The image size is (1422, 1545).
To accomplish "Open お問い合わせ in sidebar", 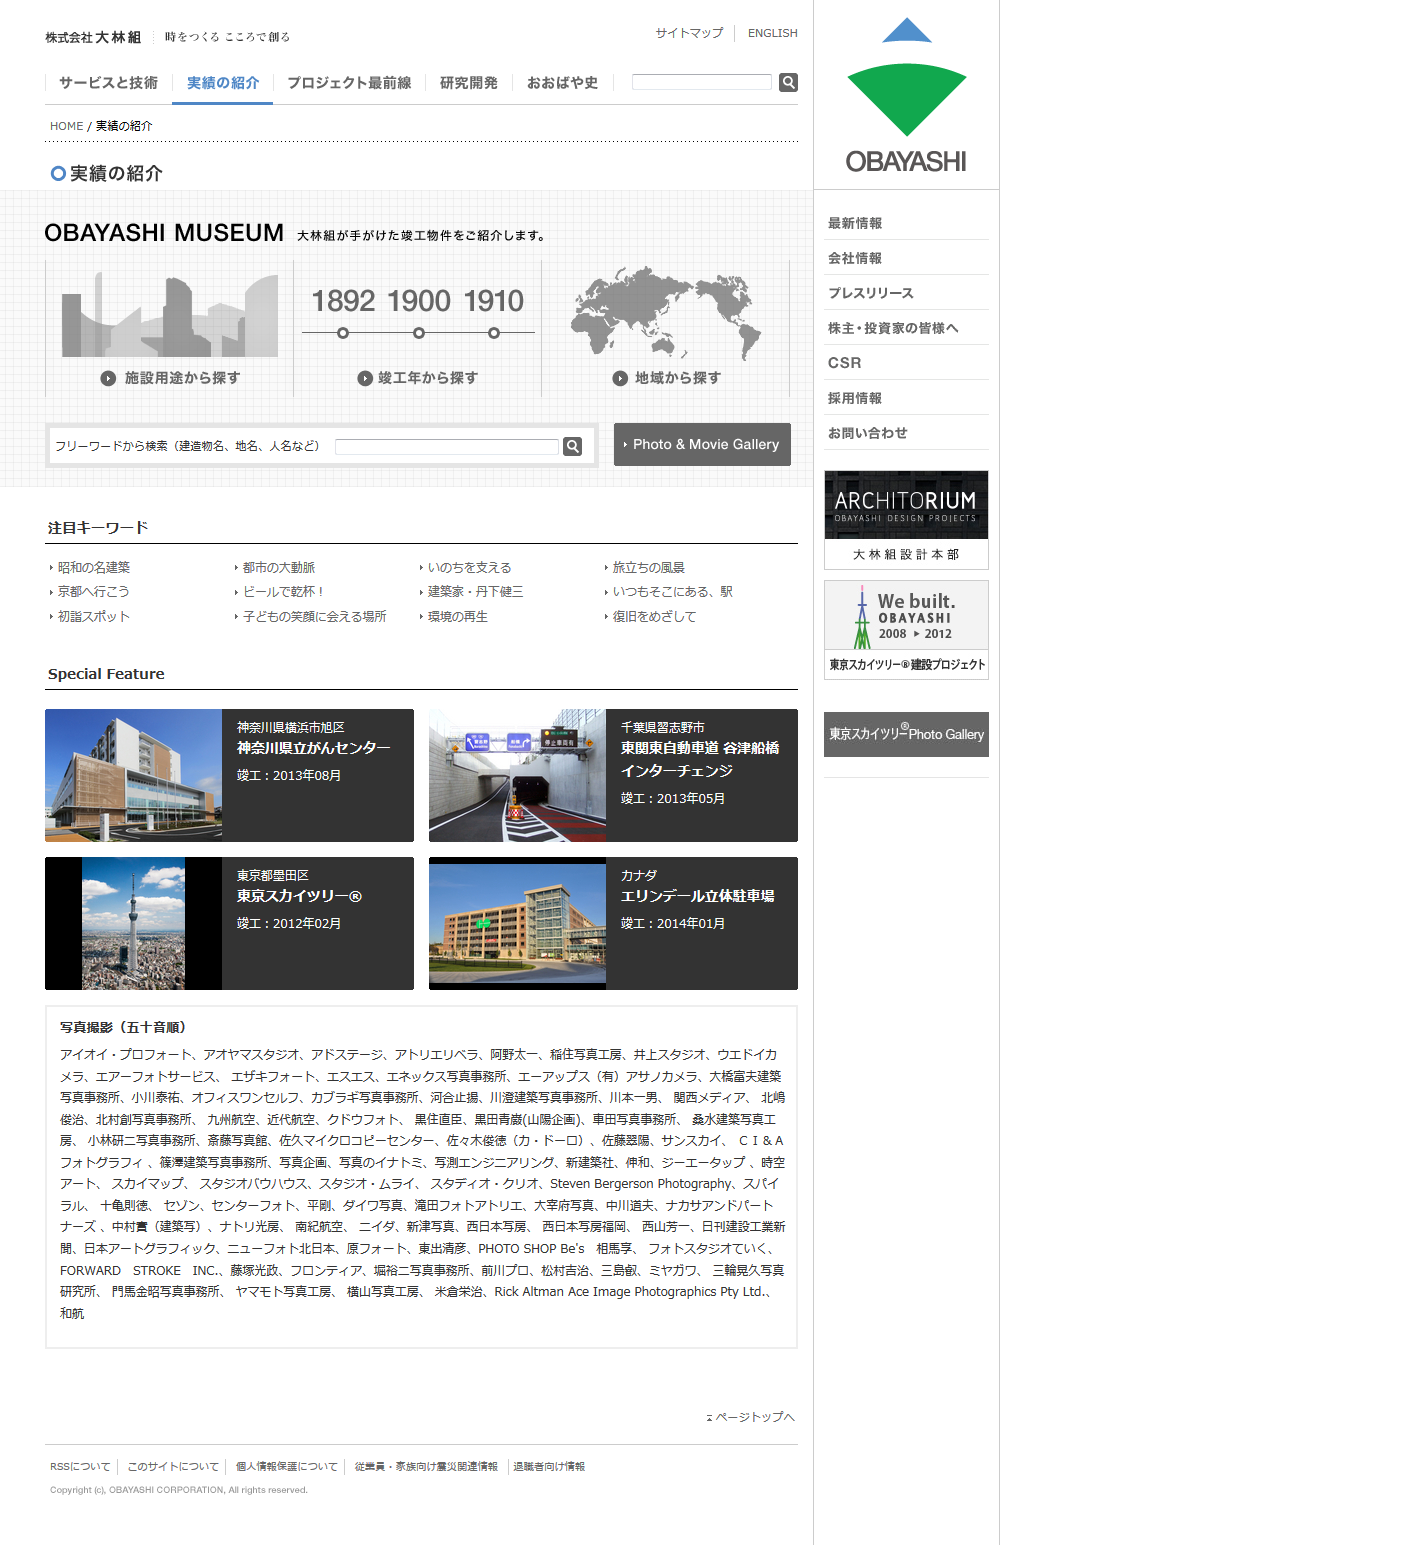I will click(x=868, y=433).
